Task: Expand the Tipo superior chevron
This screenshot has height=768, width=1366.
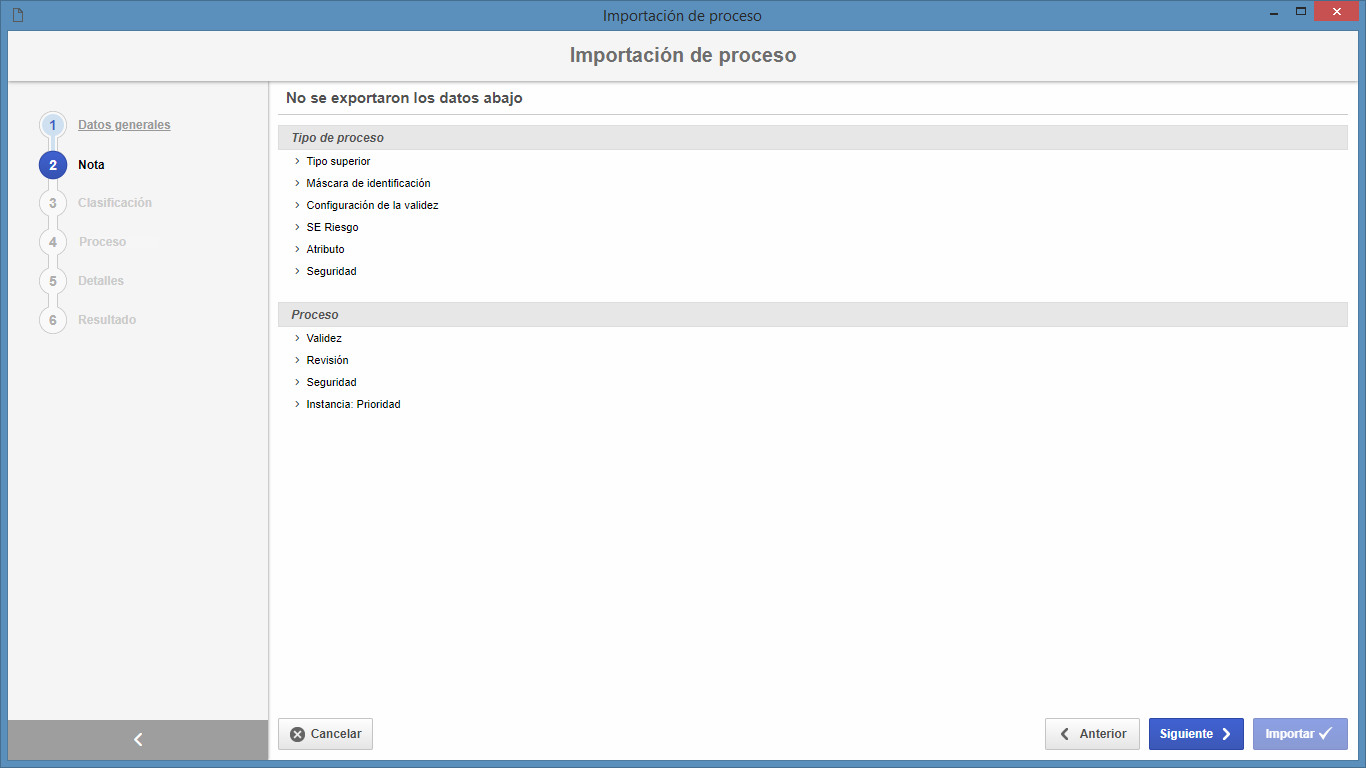Action: pyautogui.click(x=297, y=161)
